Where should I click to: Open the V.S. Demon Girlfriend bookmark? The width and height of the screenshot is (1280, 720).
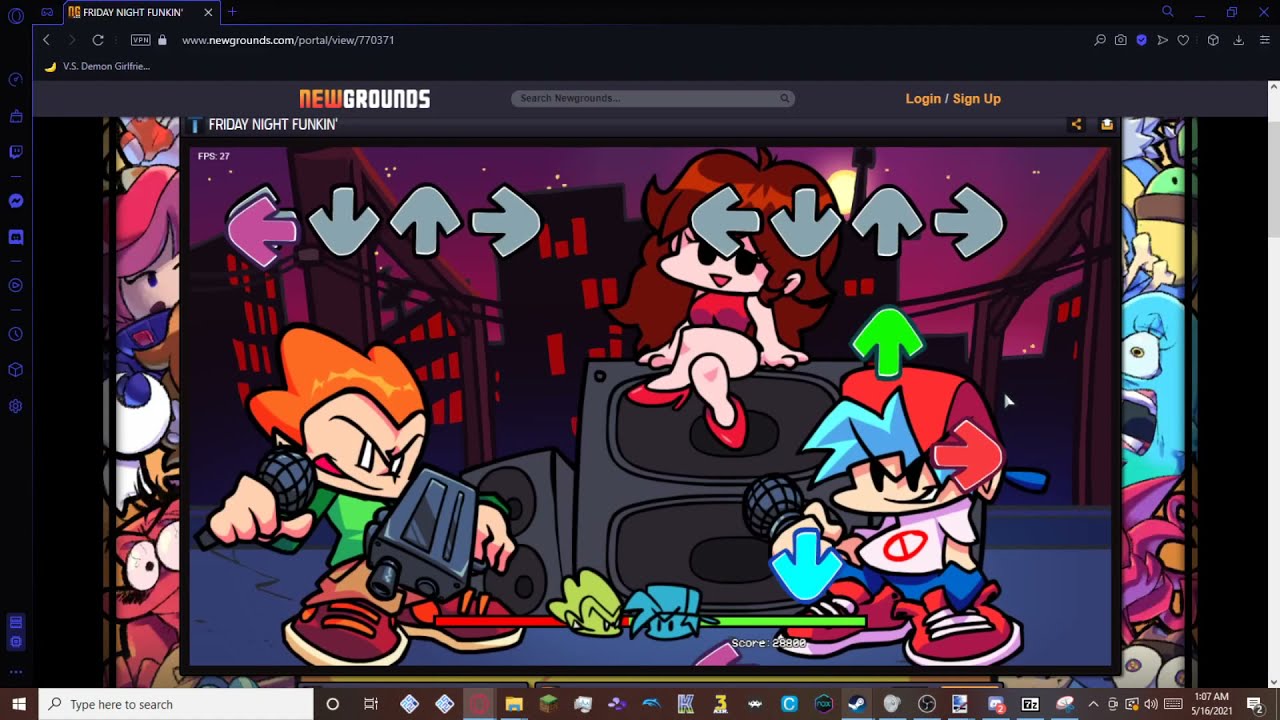click(x=97, y=66)
